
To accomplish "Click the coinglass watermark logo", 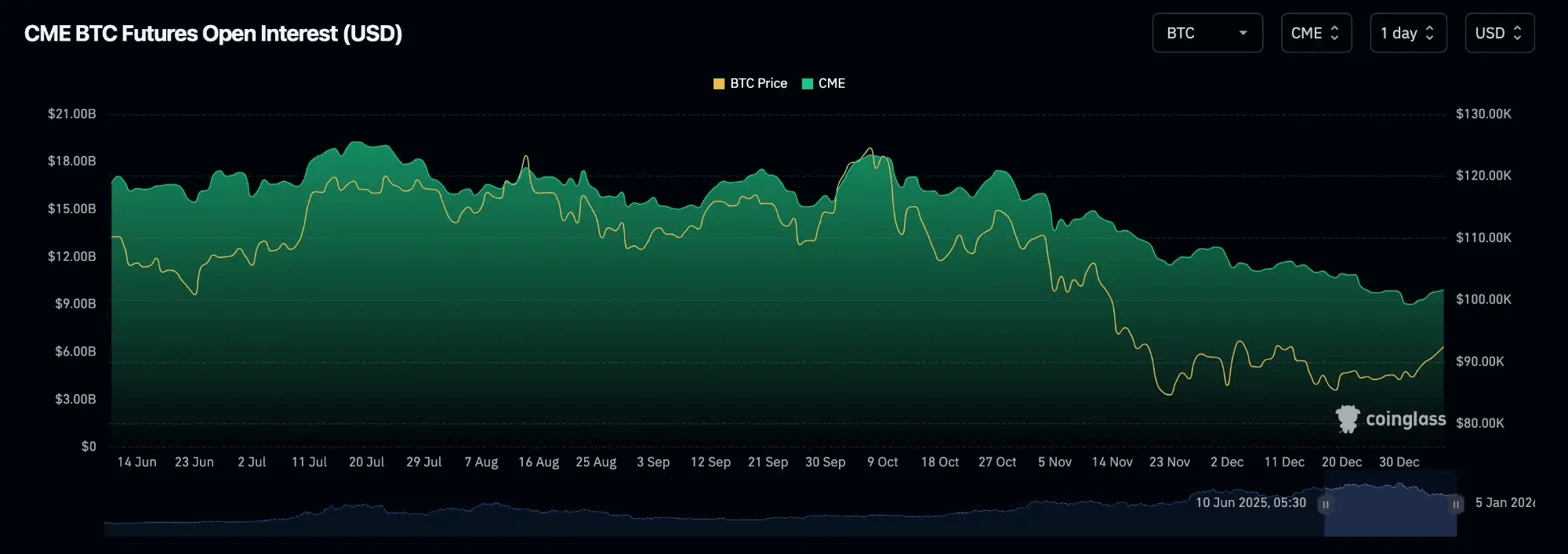I will pyautogui.click(x=1391, y=419).
